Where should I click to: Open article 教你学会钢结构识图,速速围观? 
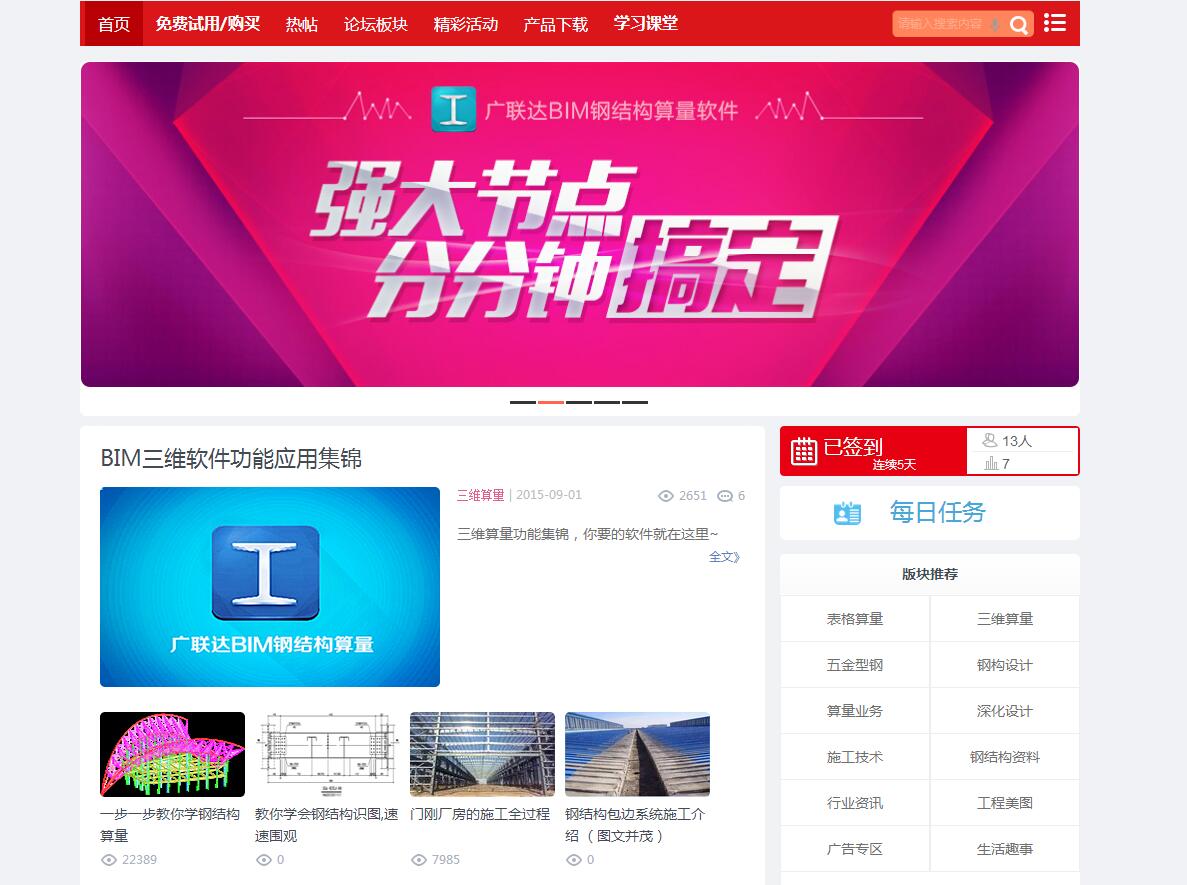326,825
